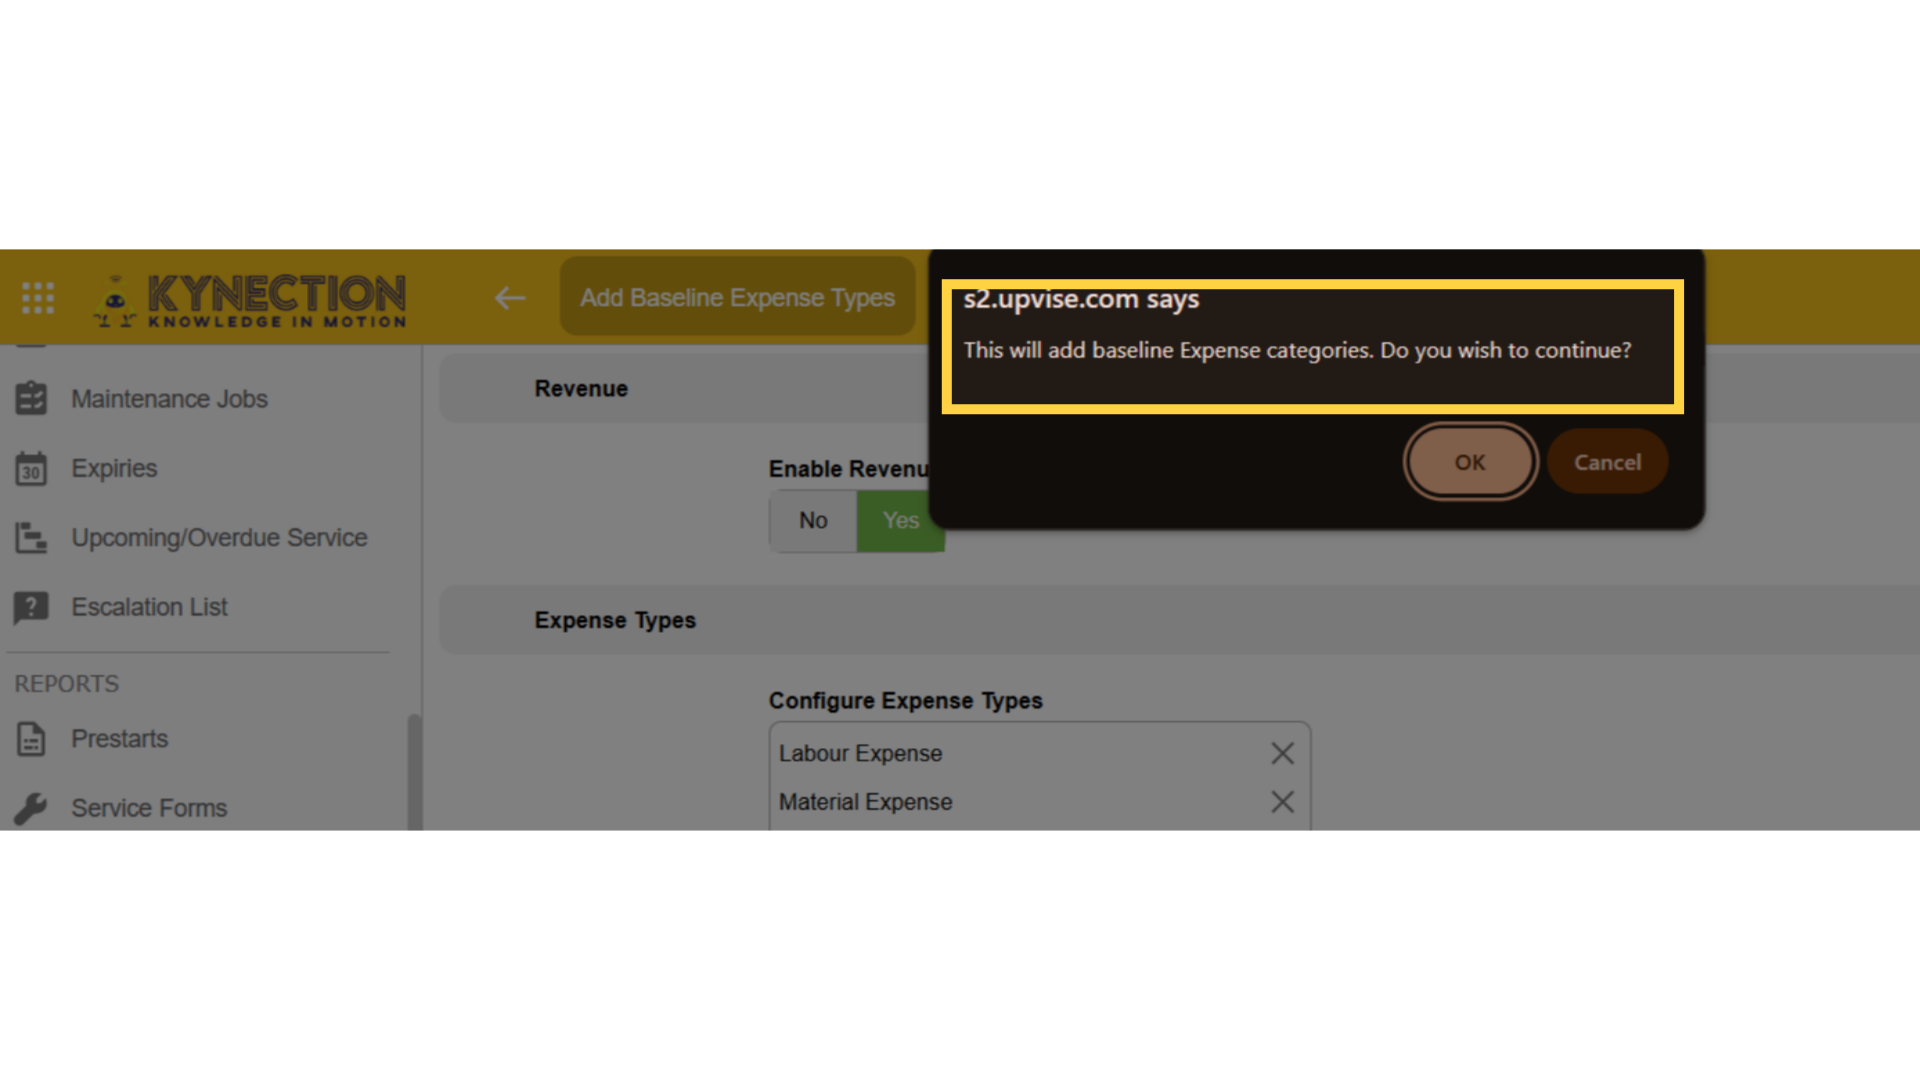The width and height of the screenshot is (1920, 1080).
Task: Open Prestarts report
Action: 119,739
